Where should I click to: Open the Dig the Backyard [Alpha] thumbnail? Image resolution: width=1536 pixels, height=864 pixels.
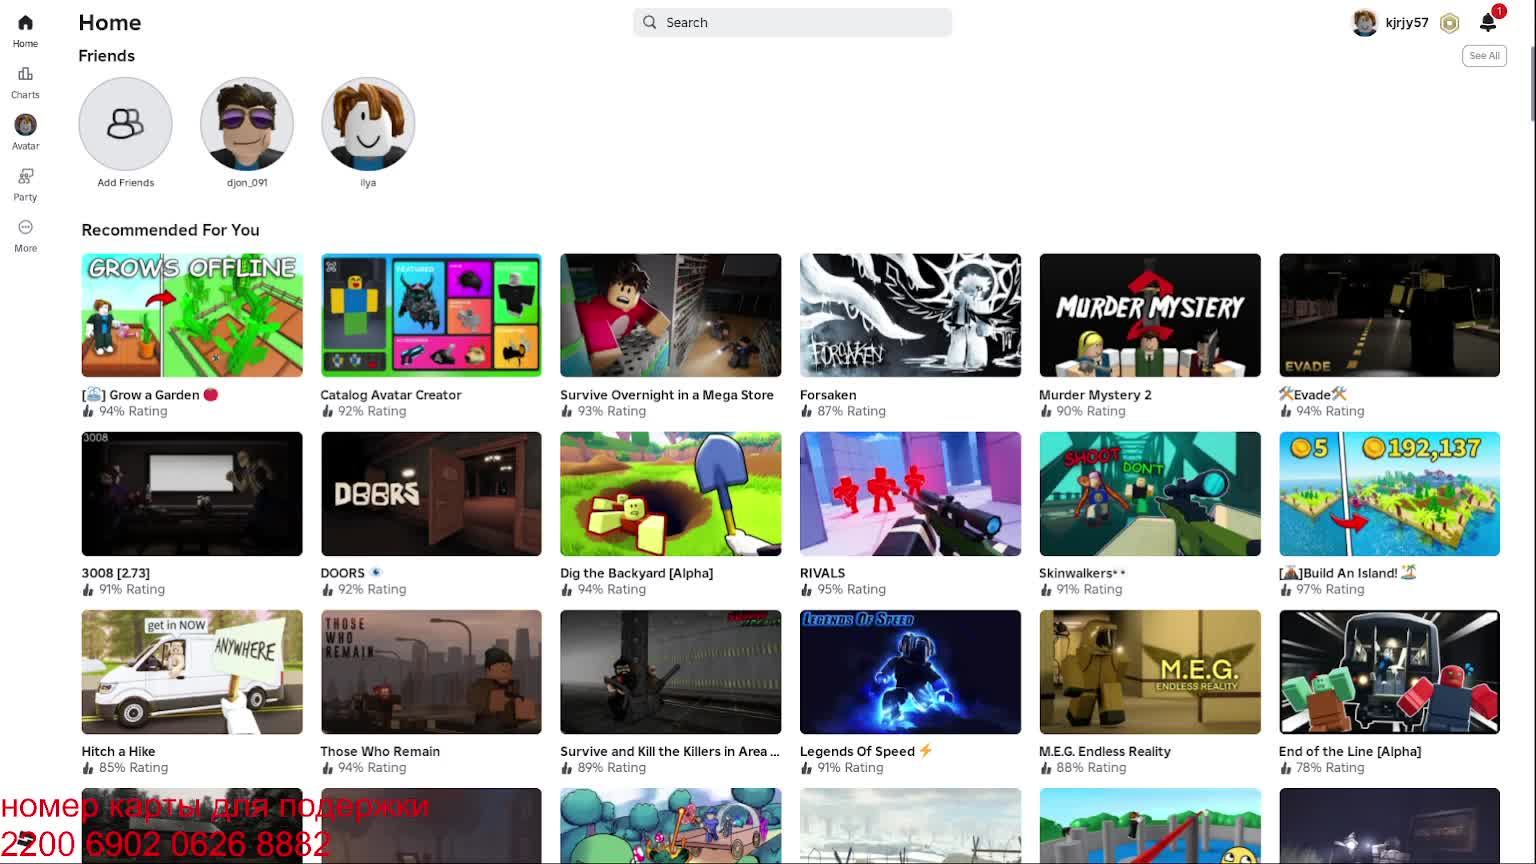(x=670, y=494)
